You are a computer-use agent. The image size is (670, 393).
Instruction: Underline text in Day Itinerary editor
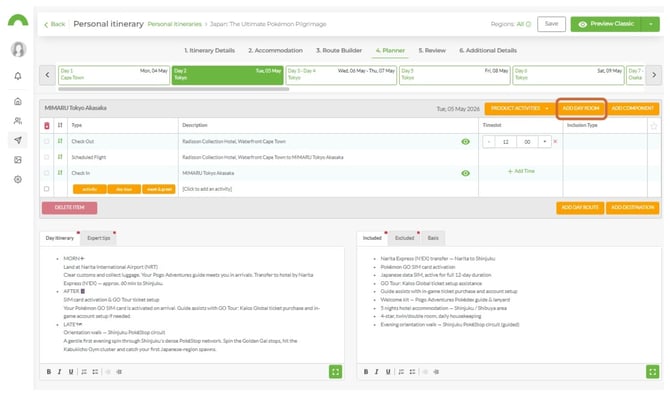71,372
